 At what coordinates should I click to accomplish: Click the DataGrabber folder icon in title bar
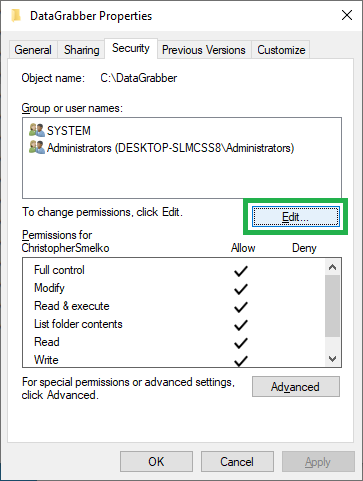coord(16,15)
